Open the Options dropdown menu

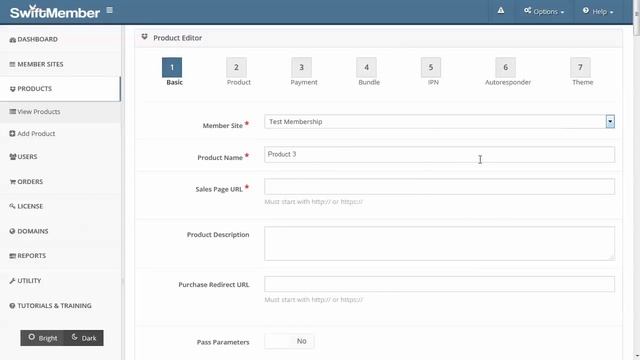click(544, 11)
